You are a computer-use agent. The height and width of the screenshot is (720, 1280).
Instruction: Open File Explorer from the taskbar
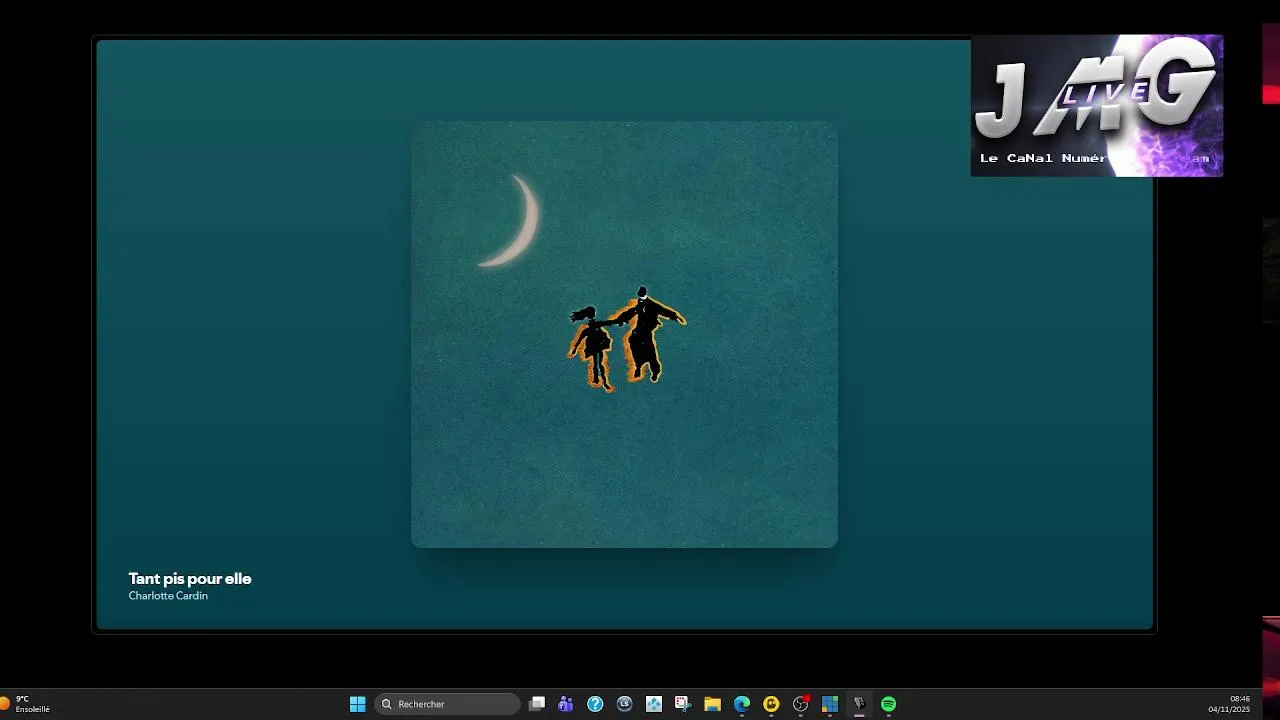click(712, 704)
